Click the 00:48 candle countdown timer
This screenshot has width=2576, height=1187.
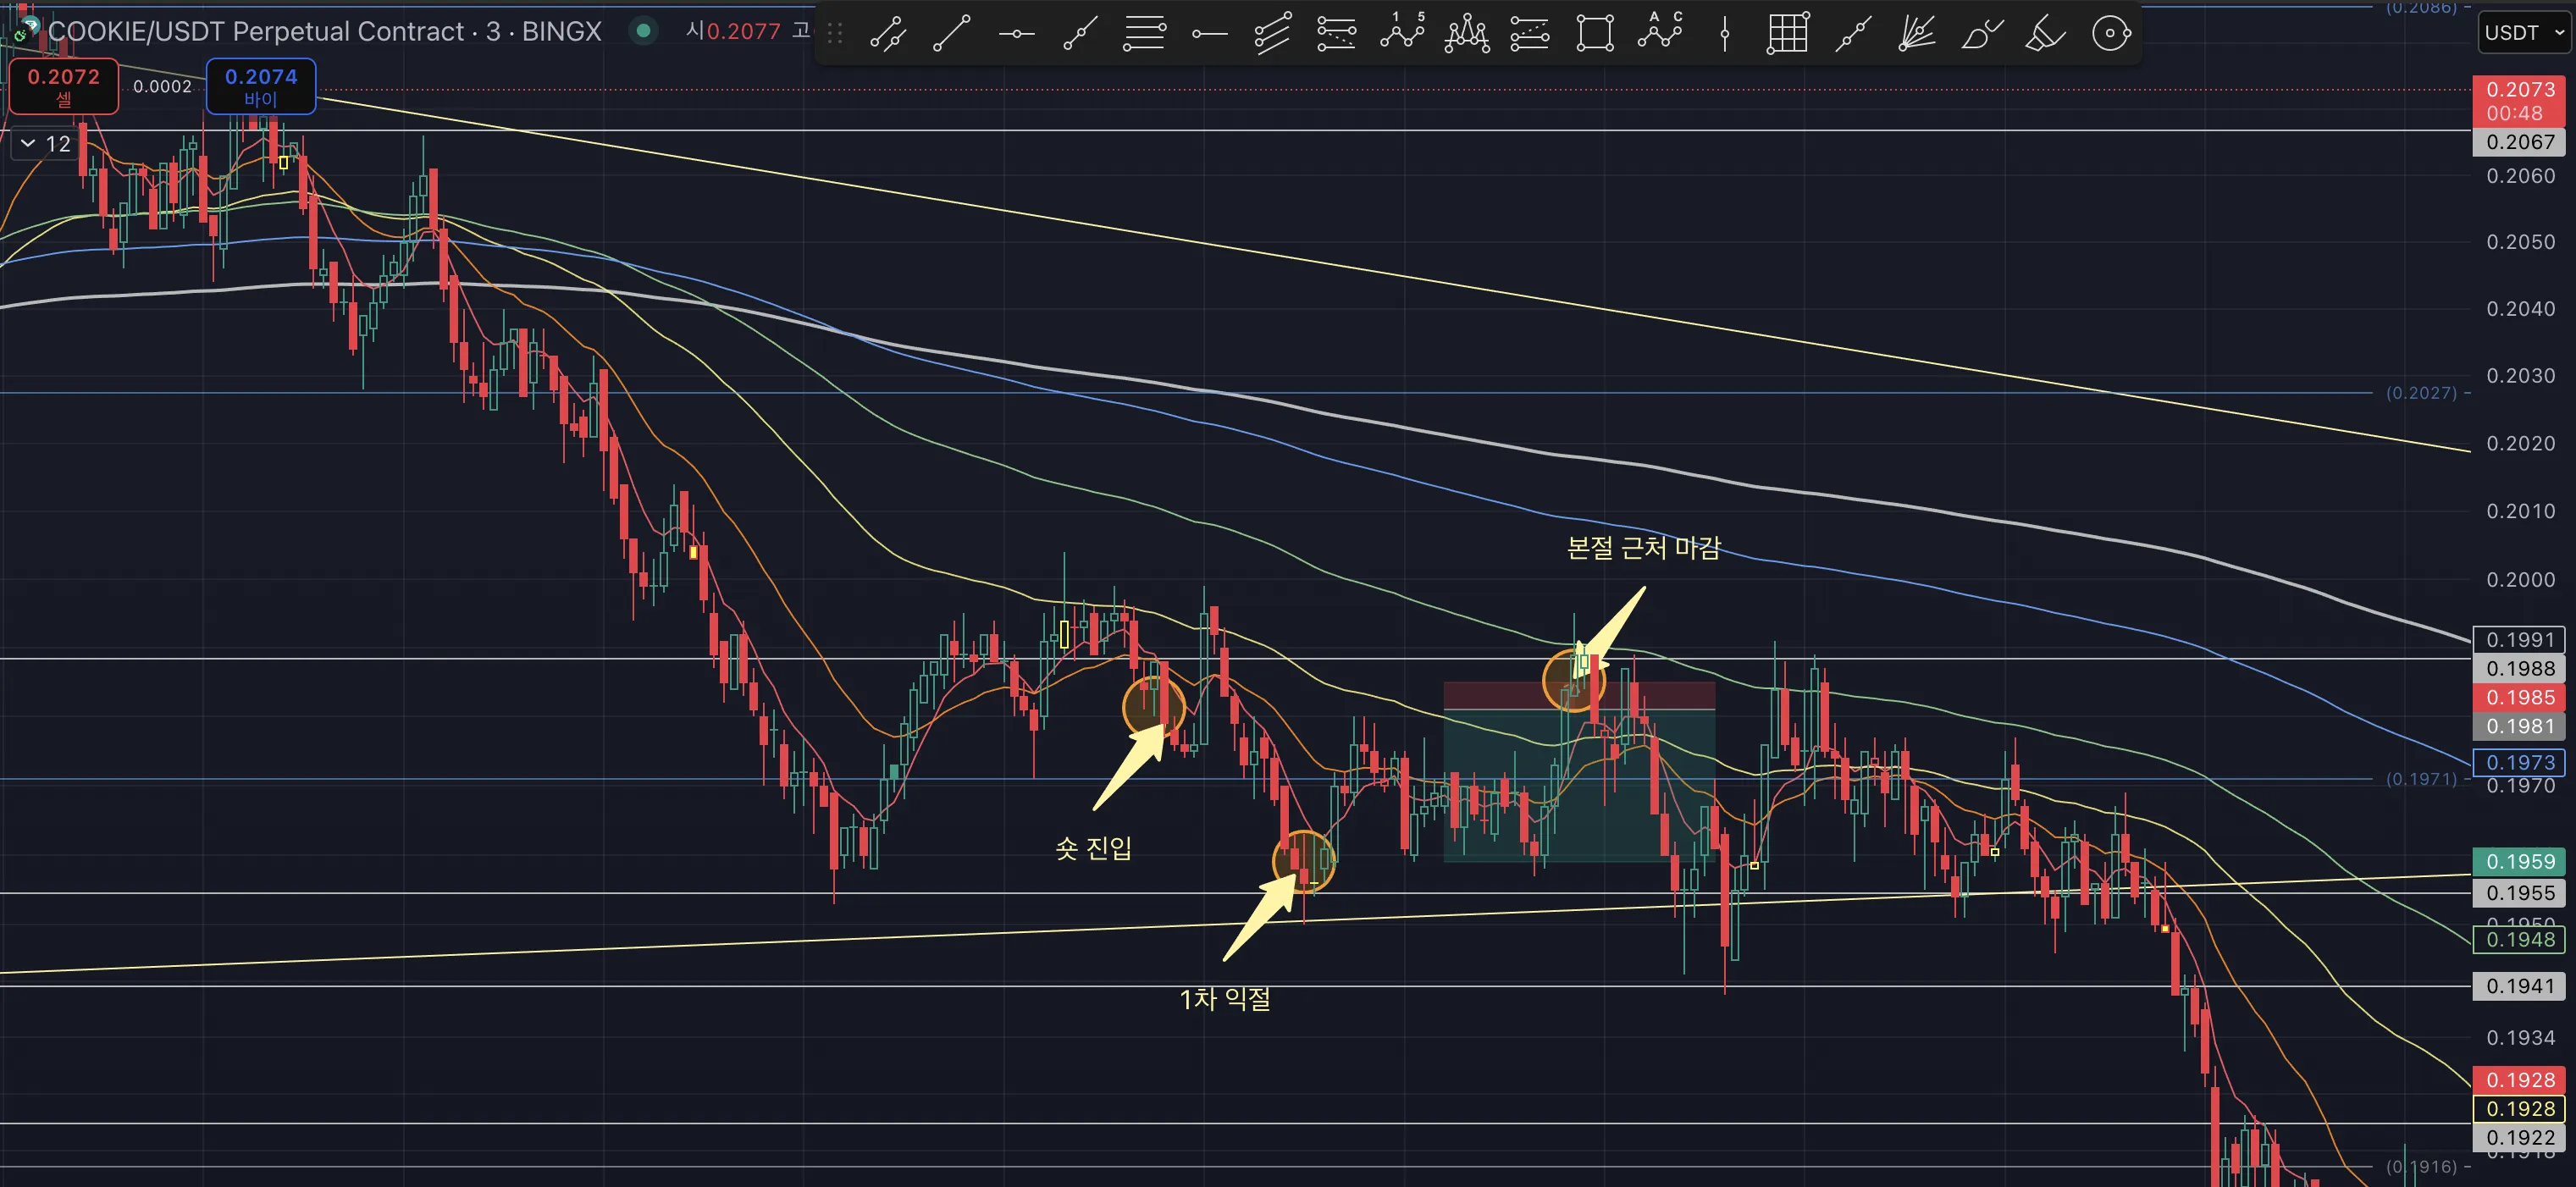(x=2515, y=113)
